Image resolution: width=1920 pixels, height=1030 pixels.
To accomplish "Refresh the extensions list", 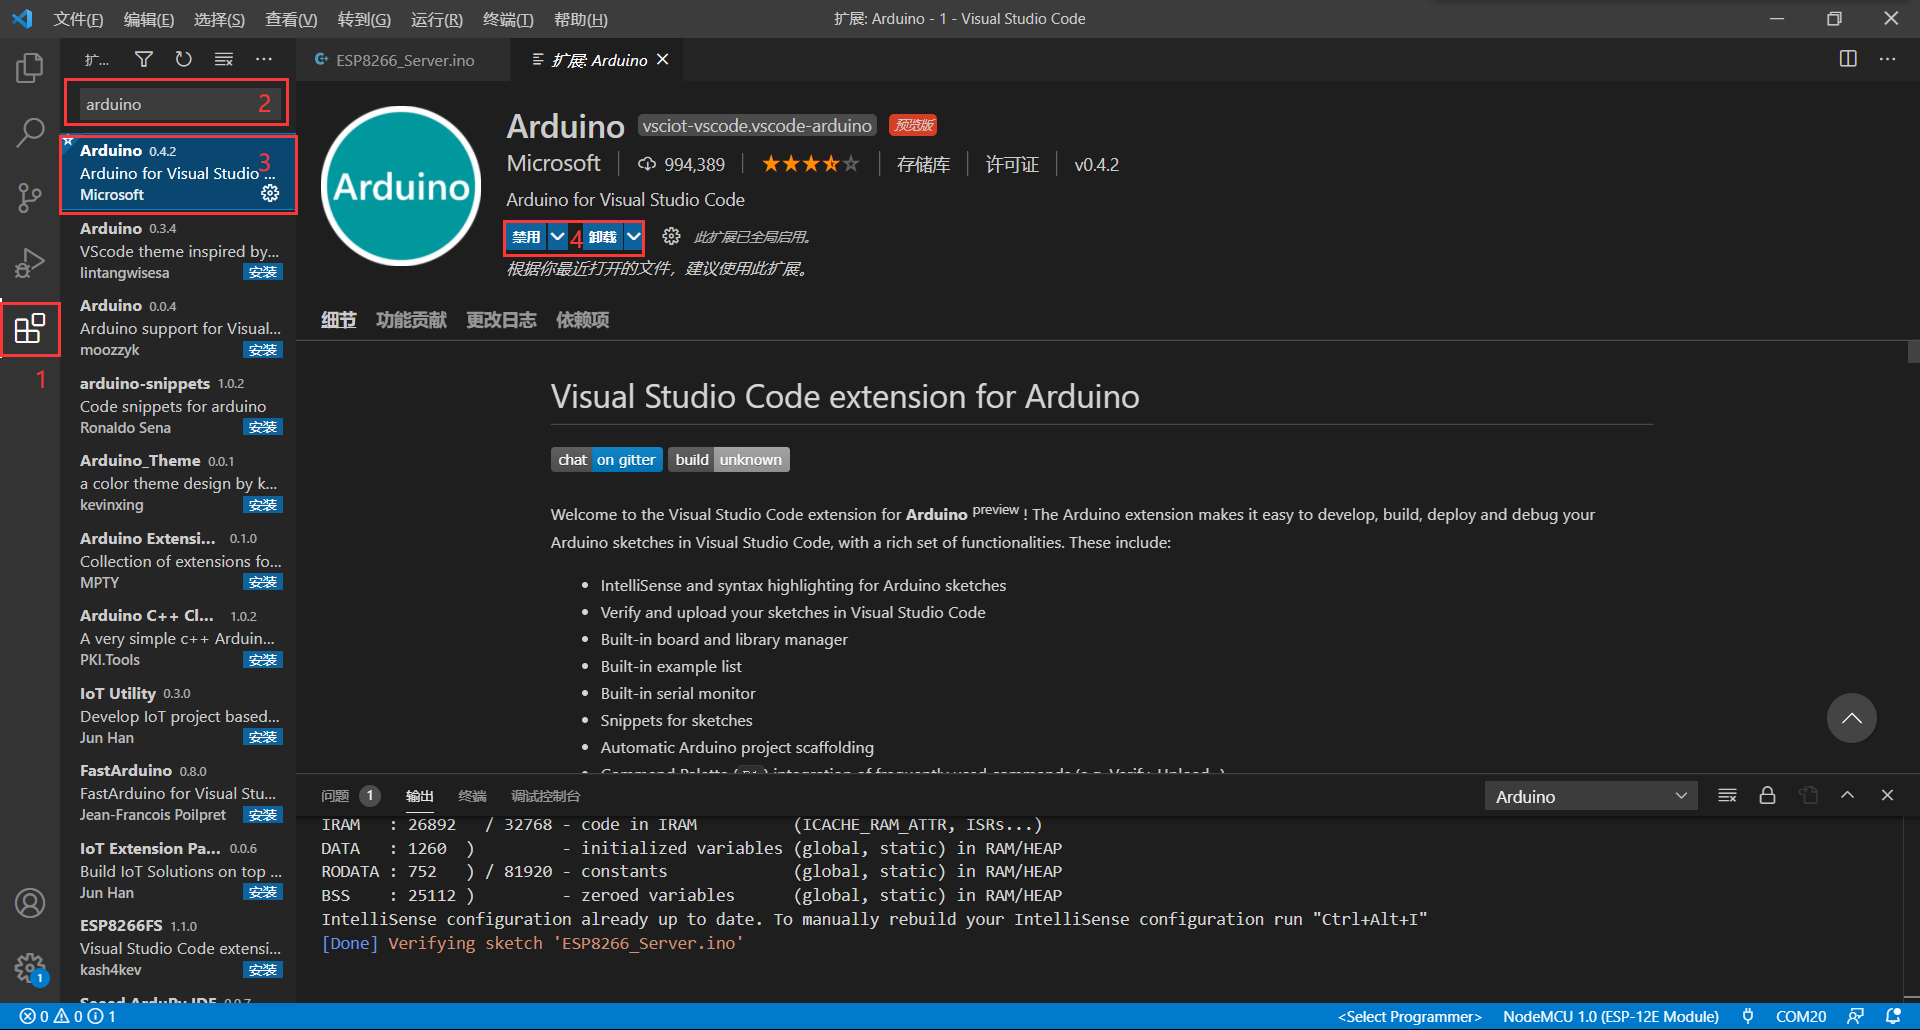I will pos(183,59).
